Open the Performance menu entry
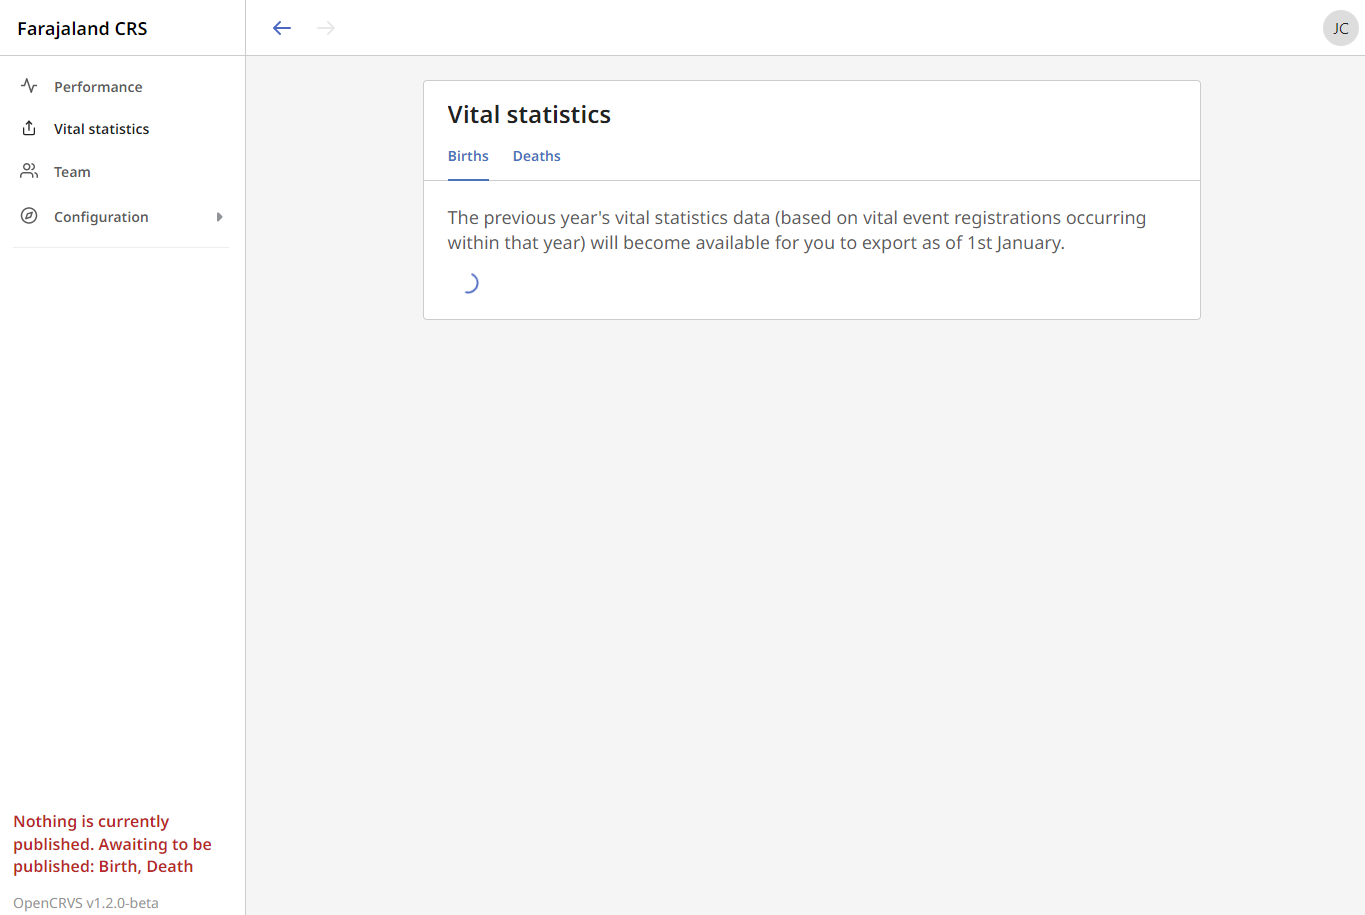The image size is (1365, 915). click(98, 86)
